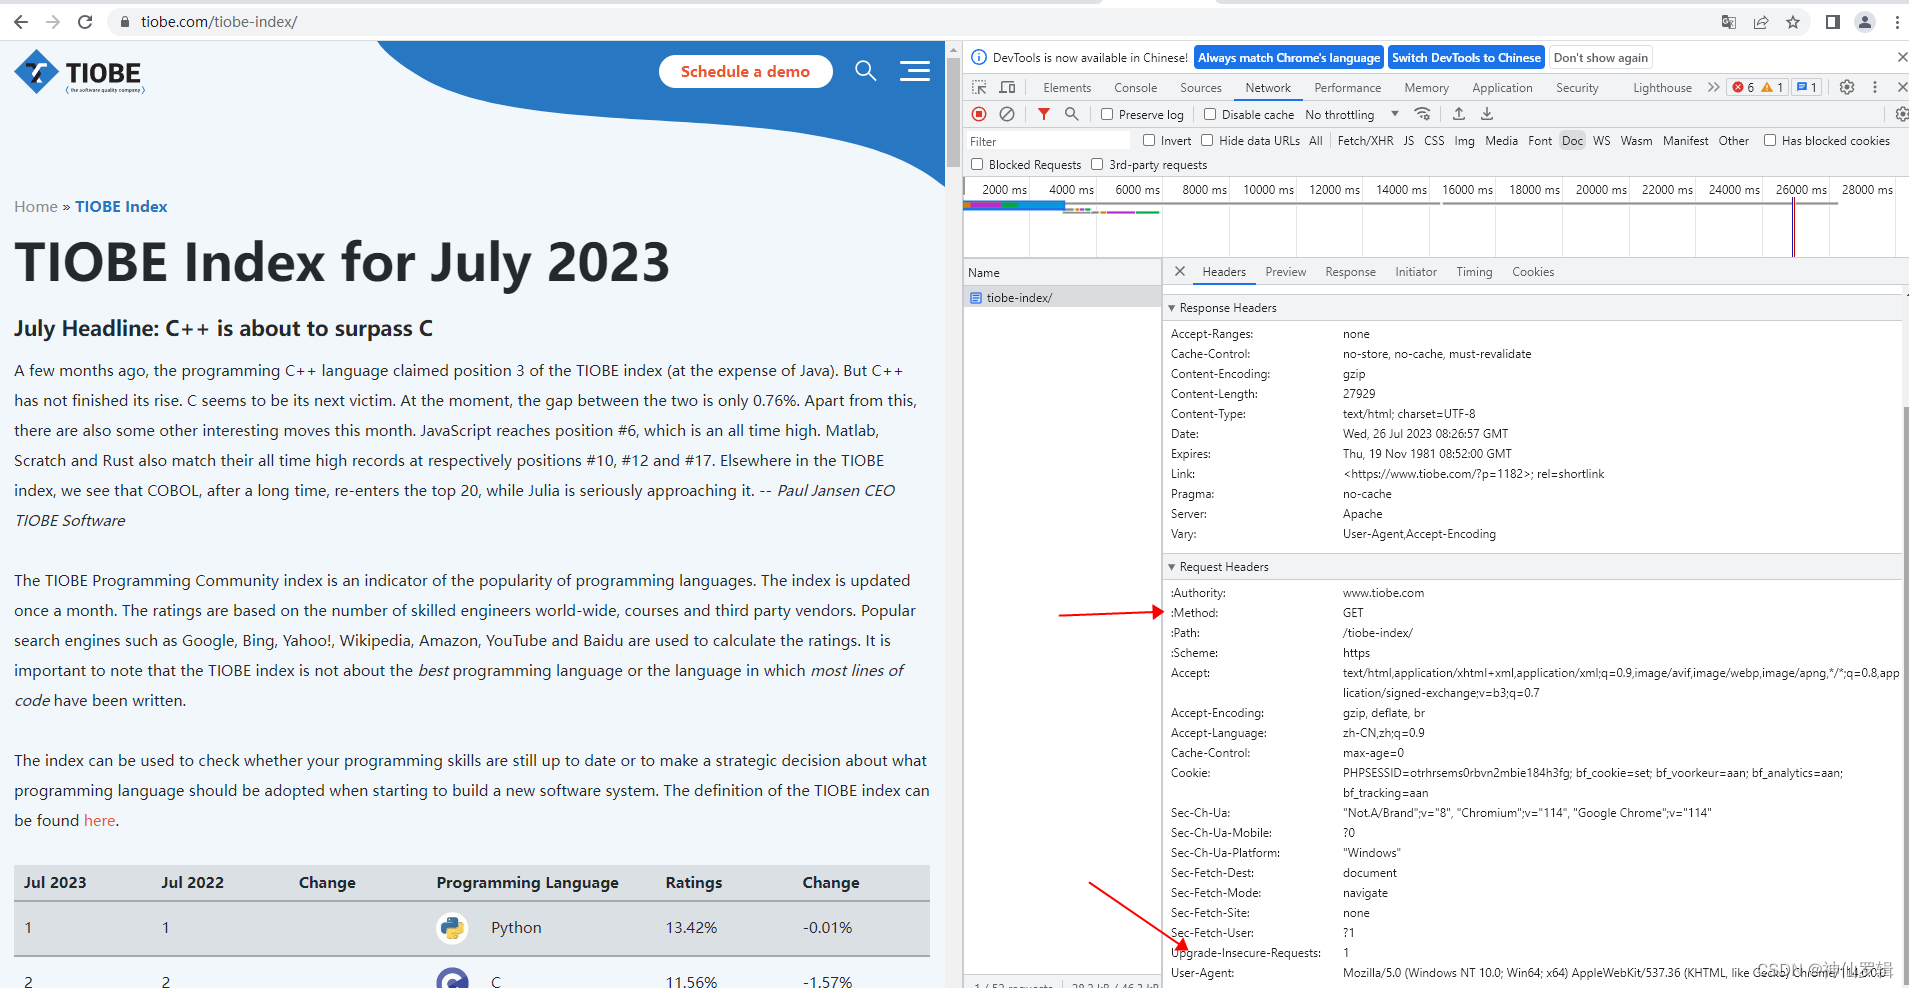Clear the network log
1909x988 pixels.
click(1007, 114)
